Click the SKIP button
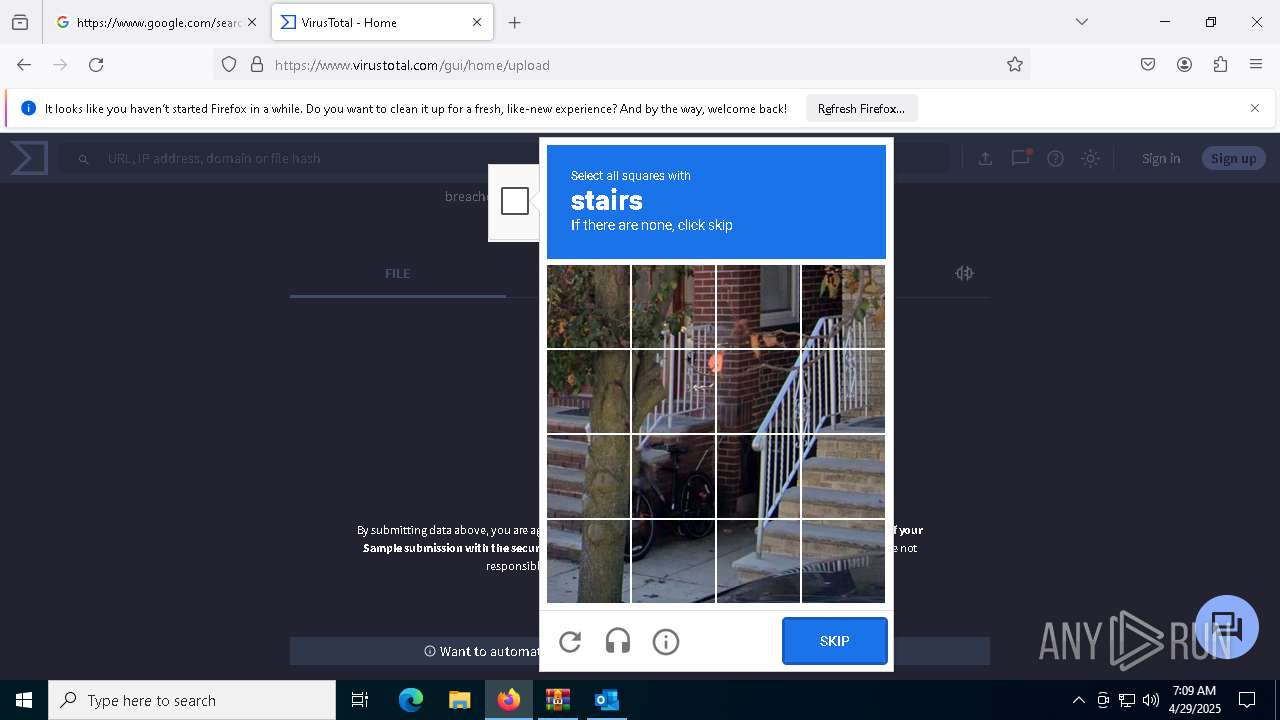The height and width of the screenshot is (720, 1280). 835,641
